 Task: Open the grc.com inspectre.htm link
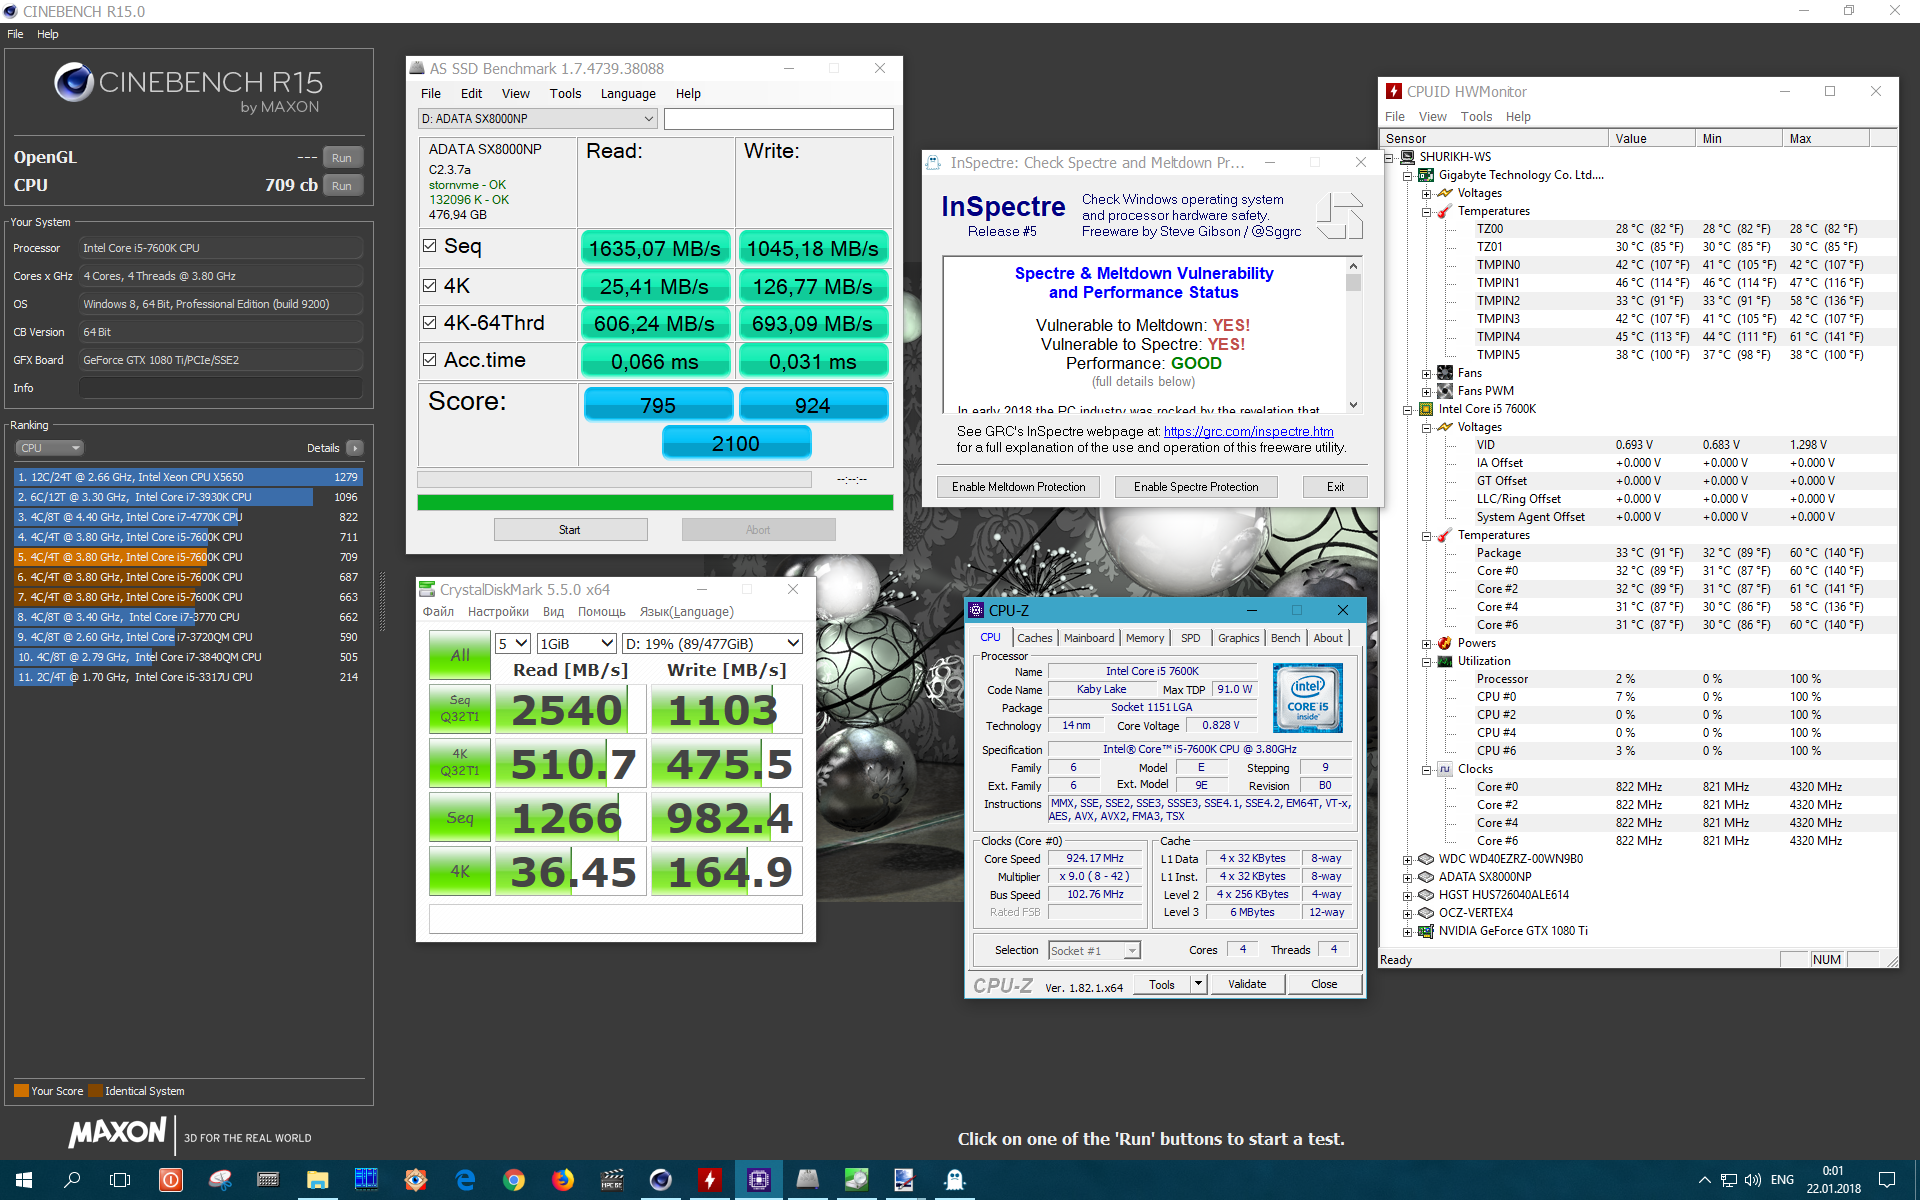pyautogui.click(x=1248, y=432)
